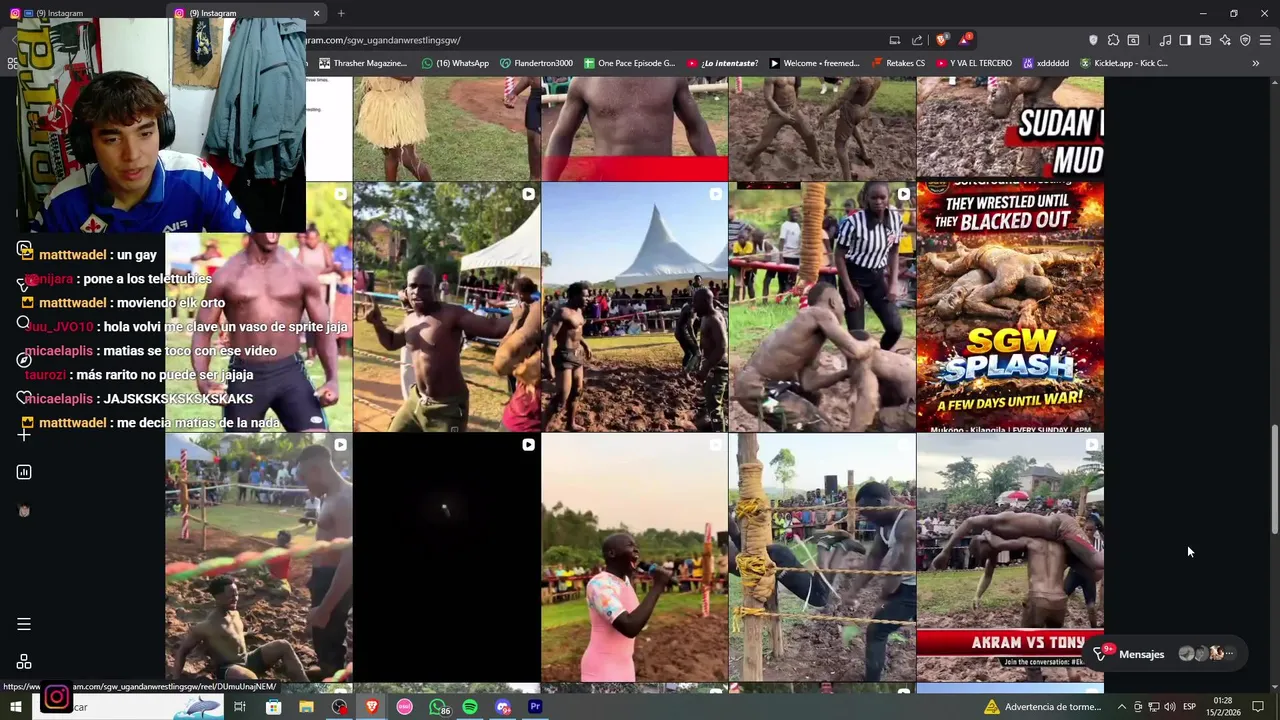
Task: Click Brave Rewards triangle icon
Action: [x=964, y=40]
